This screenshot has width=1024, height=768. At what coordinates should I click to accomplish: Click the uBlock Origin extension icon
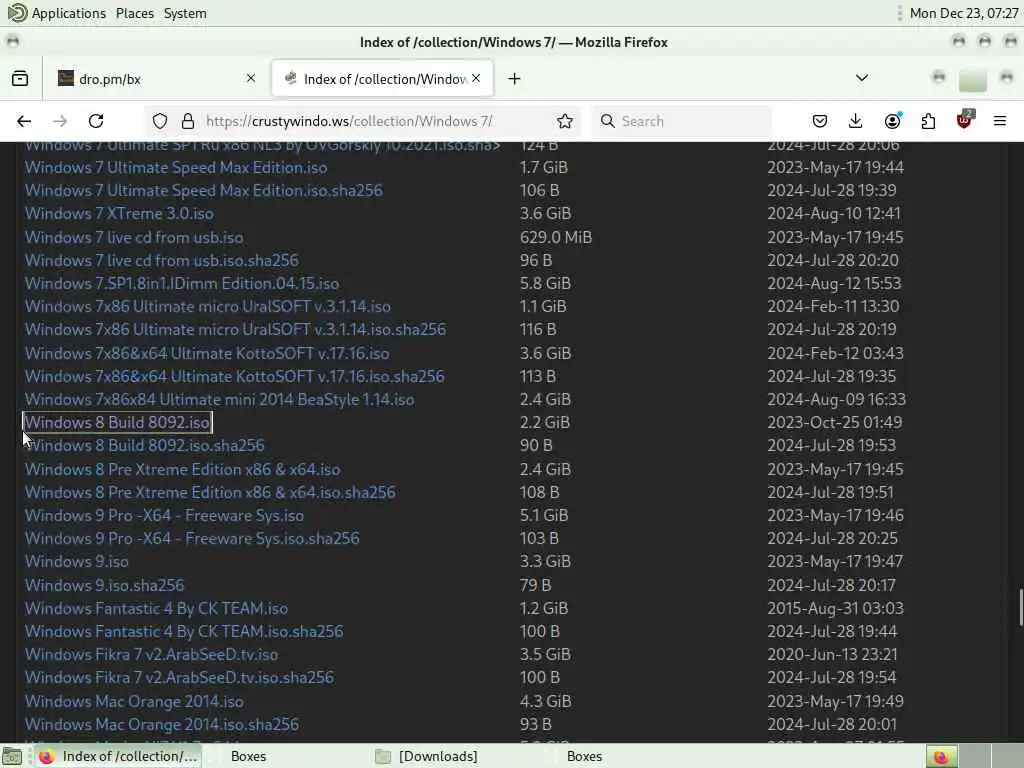(x=965, y=121)
